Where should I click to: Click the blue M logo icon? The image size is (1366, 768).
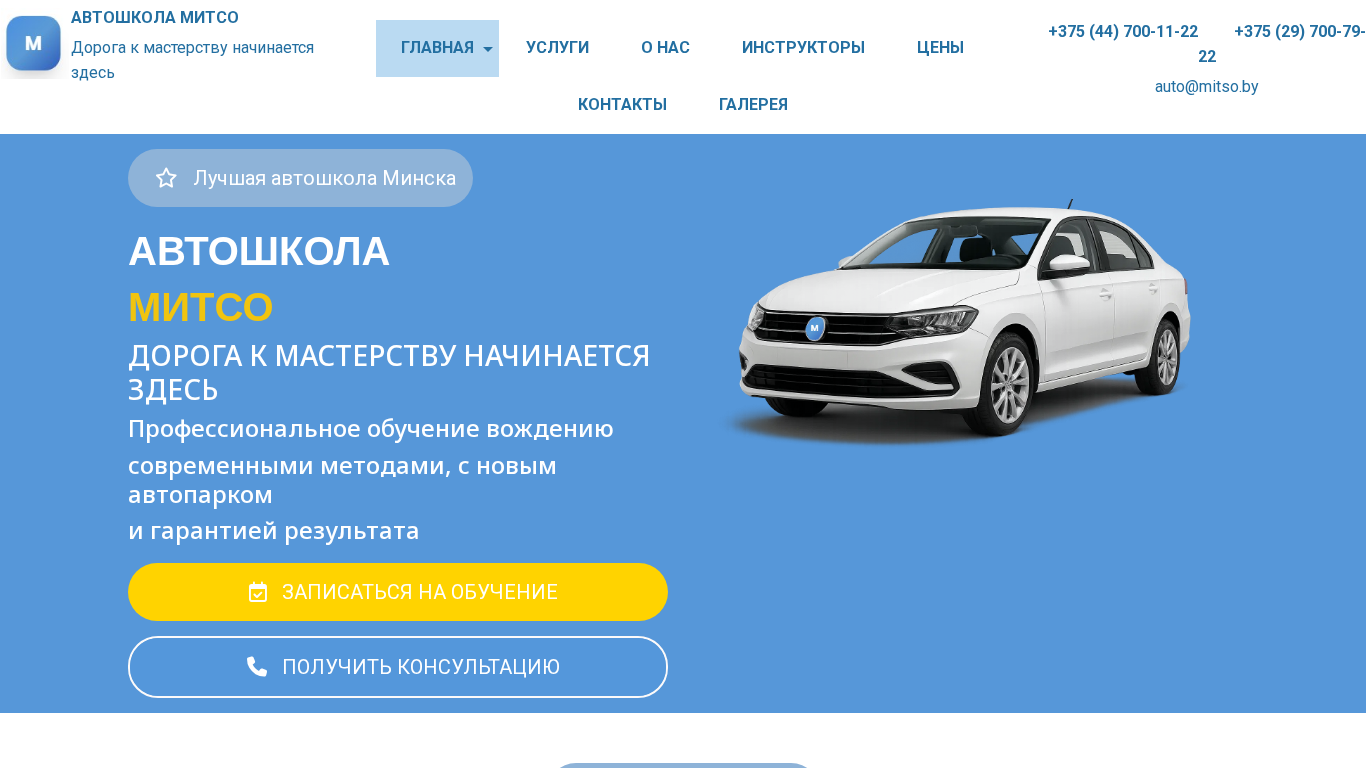click(x=34, y=44)
